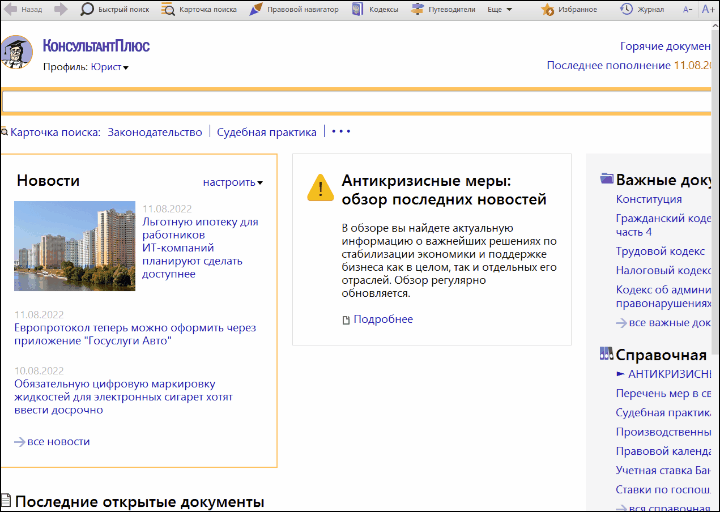
Task: Click Последнее пополнение date link
Action: click(629, 65)
